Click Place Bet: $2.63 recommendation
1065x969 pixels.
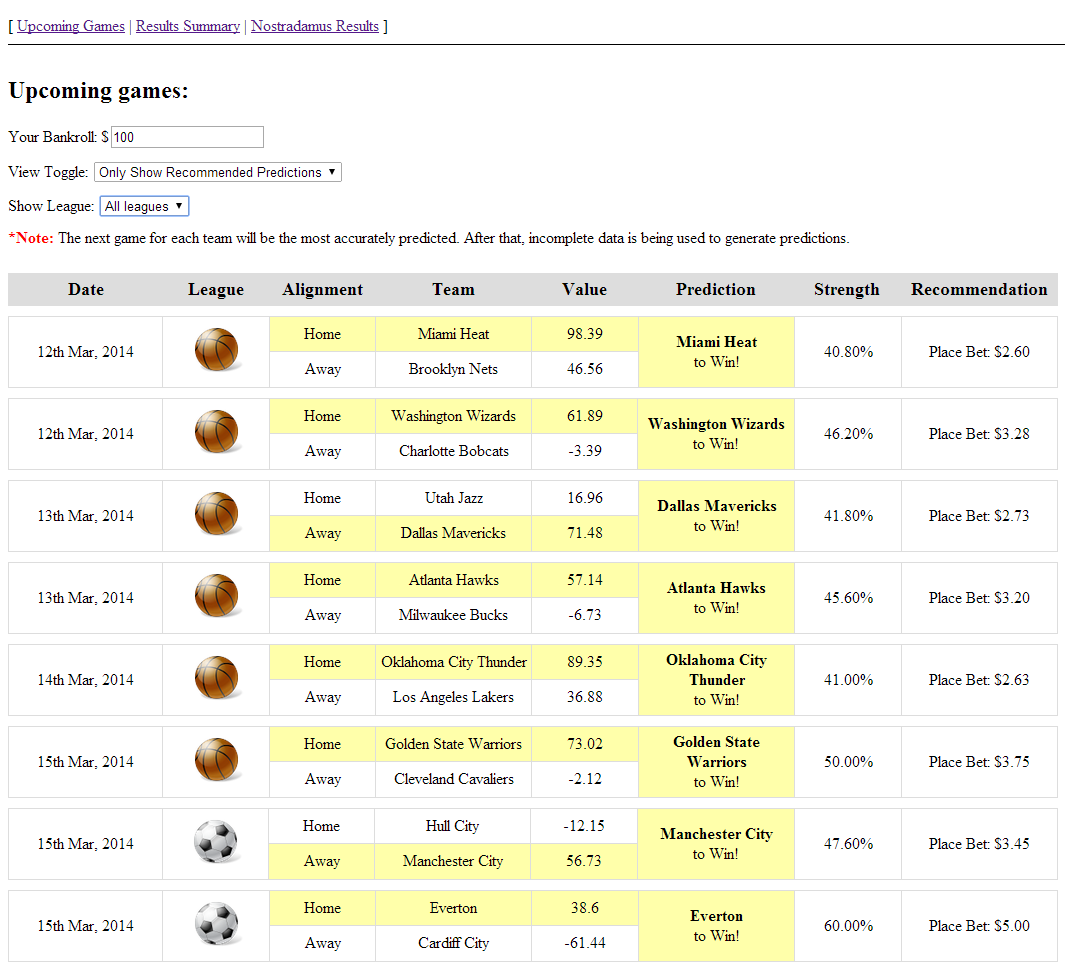979,680
